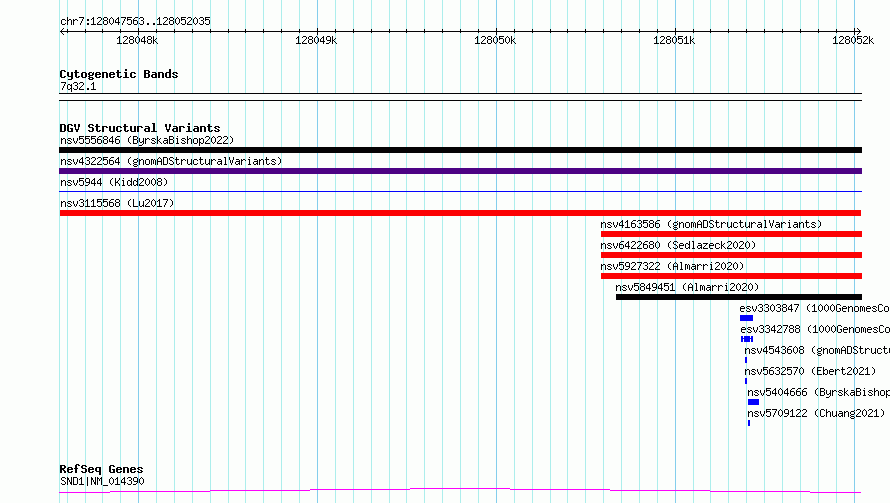
Task: Click the nsv5944 thin blue variant line
Action: [x=460, y=192]
